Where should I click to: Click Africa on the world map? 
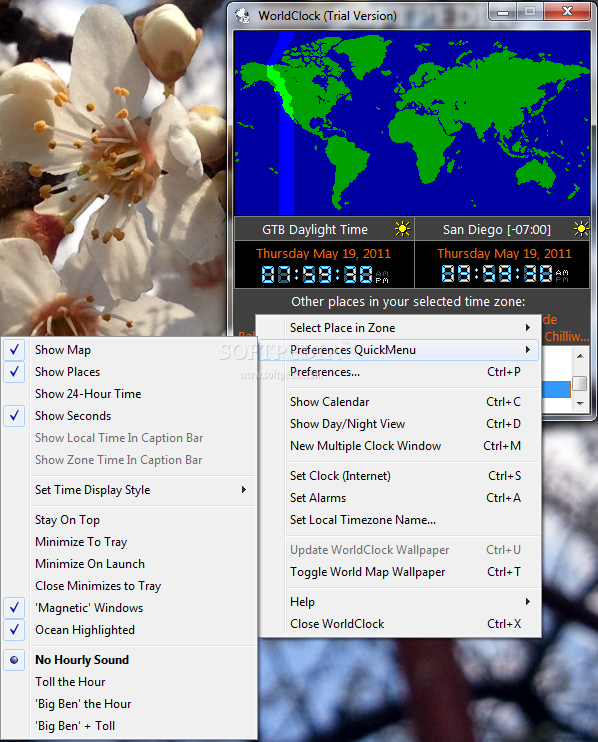(x=421, y=142)
